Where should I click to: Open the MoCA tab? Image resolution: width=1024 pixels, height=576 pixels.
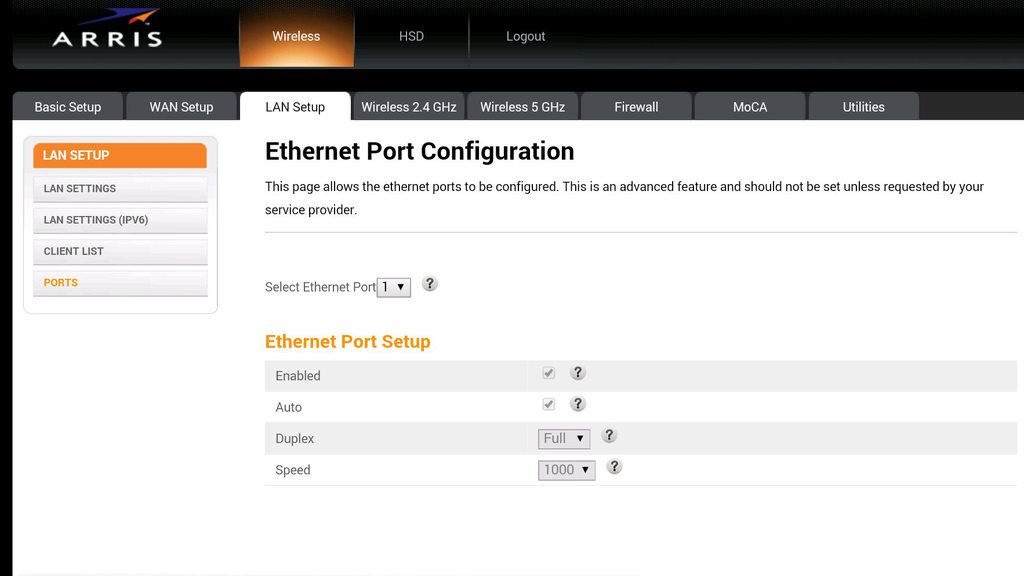tap(750, 106)
